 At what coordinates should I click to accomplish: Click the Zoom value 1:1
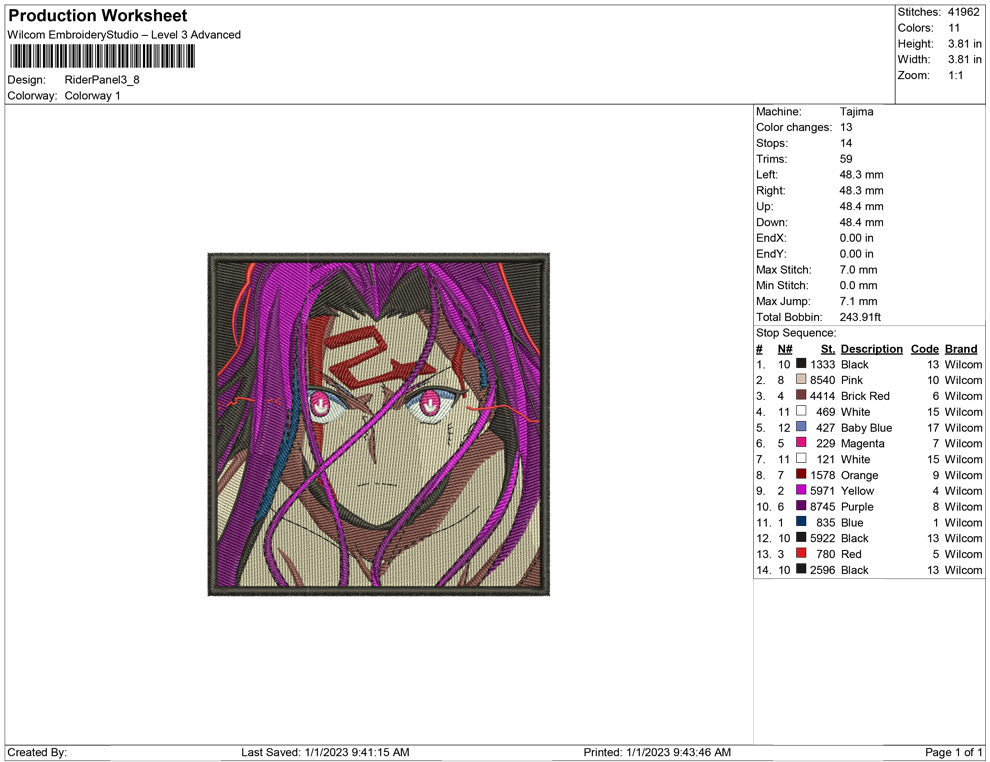(x=955, y=75)
